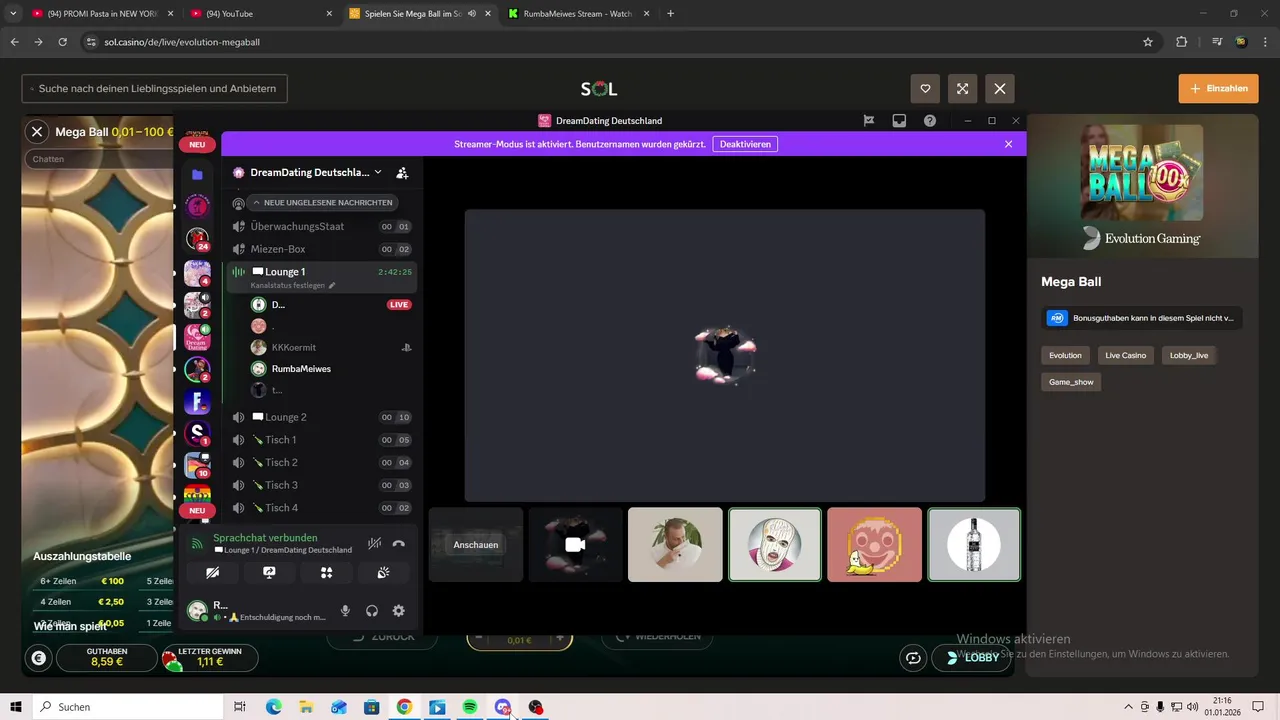The image size is (1280, 720).
Task: Click the Lobby_live tag
Action: [x=1189, y=355]
